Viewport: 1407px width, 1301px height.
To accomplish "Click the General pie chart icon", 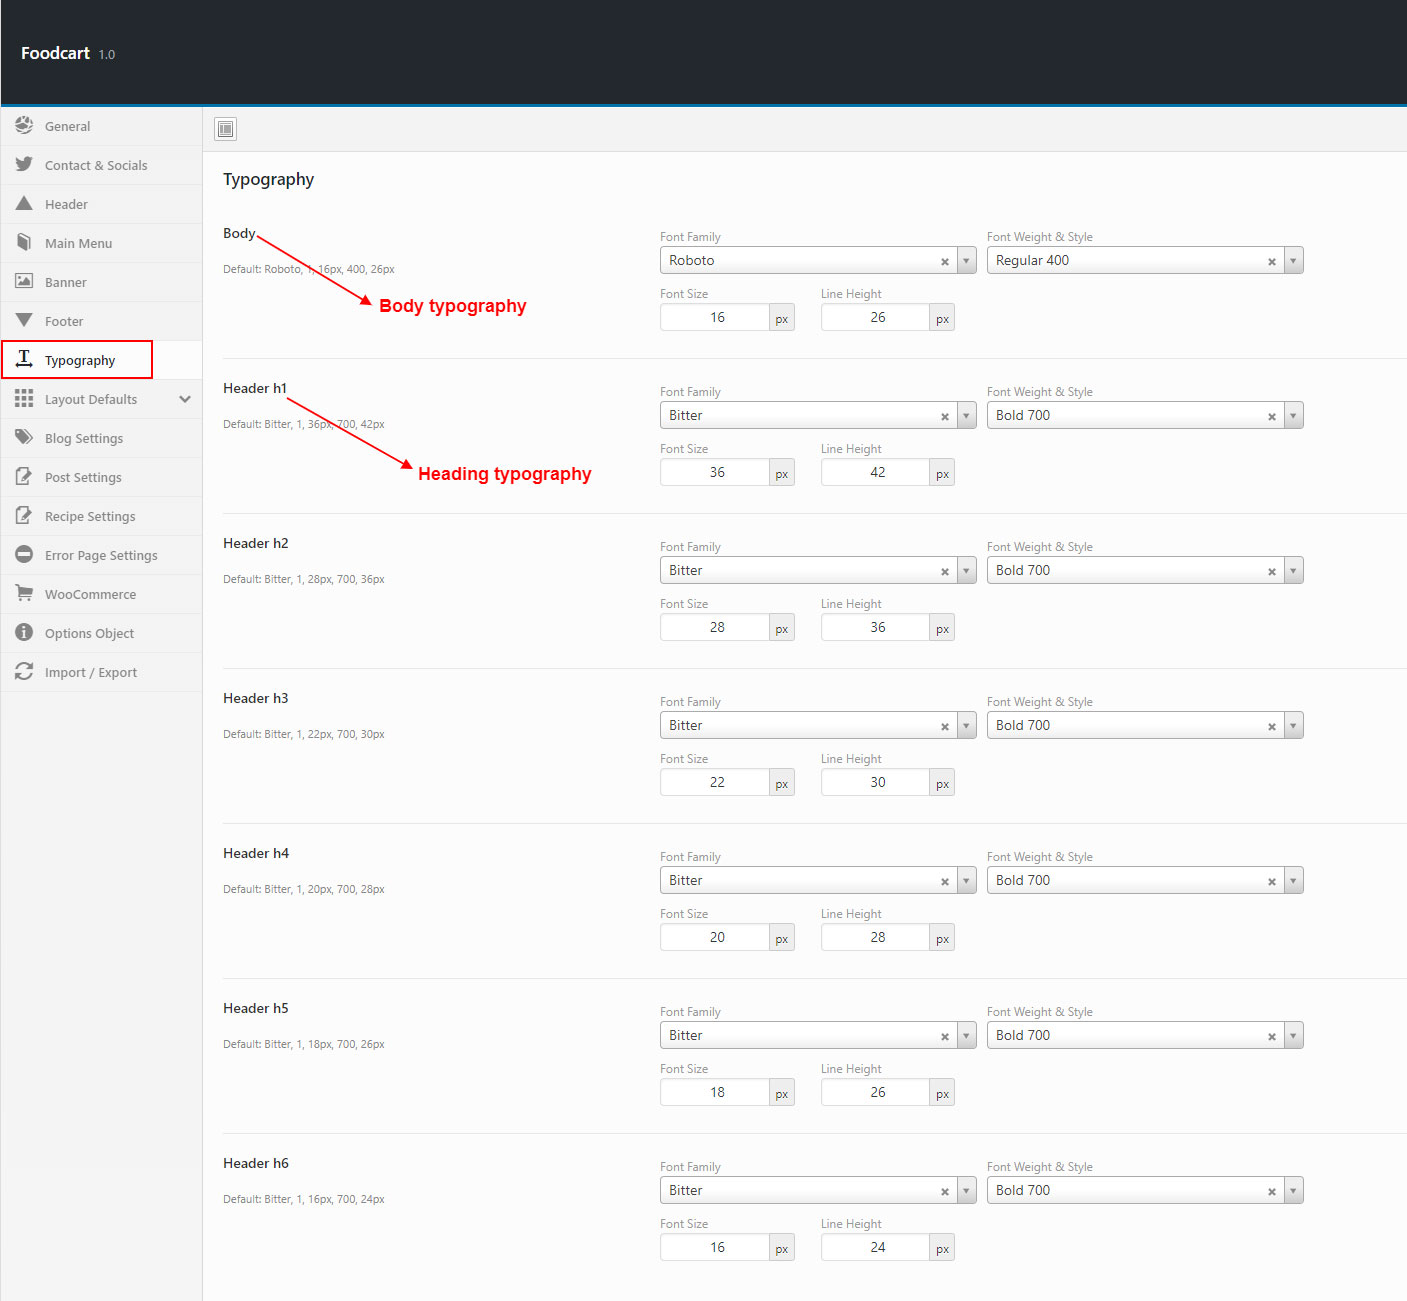I will point(24,126).
